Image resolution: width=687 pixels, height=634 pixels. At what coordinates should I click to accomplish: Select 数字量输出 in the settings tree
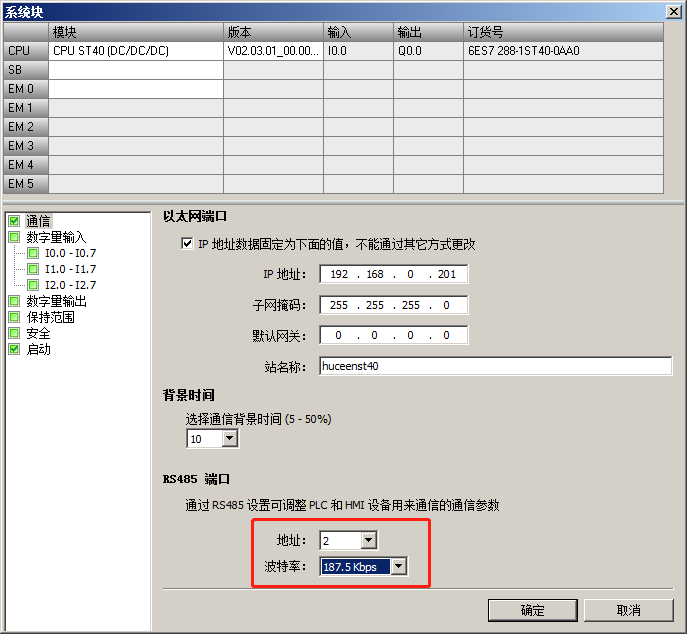[56, 301]
